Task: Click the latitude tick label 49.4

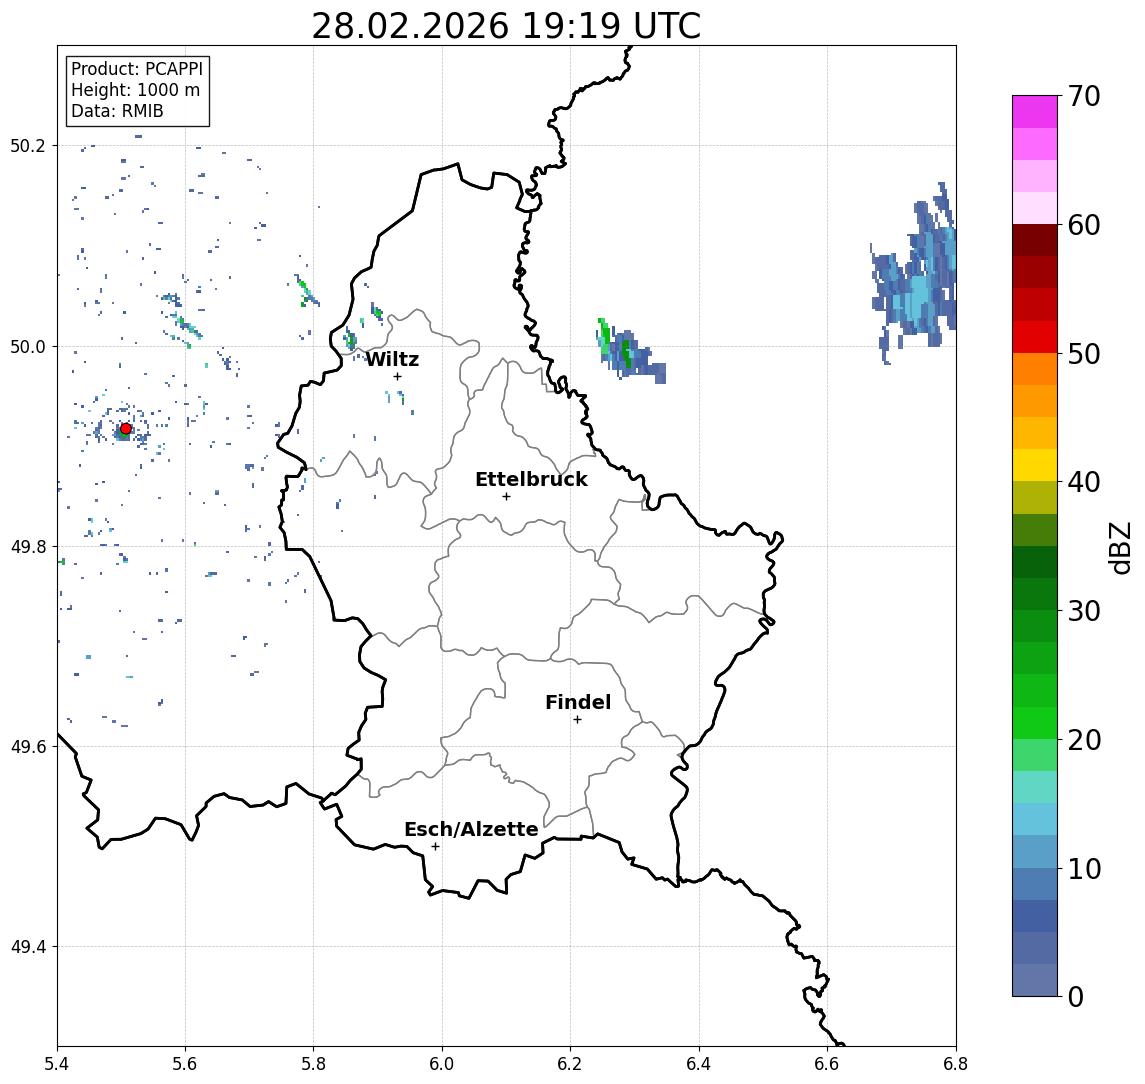Action: (28, 947)
